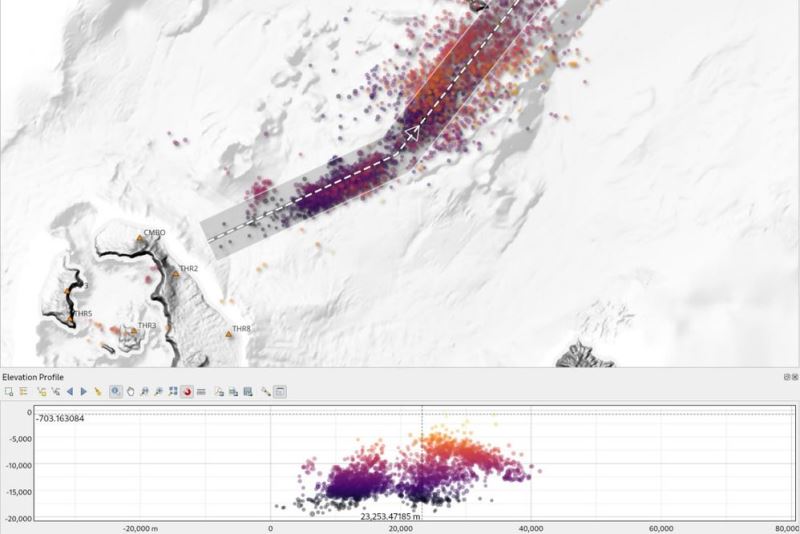This screenshot has height=534, width=800.
Task: Pick the Zoom X Axis tool
Action: [x=145, y=391]
